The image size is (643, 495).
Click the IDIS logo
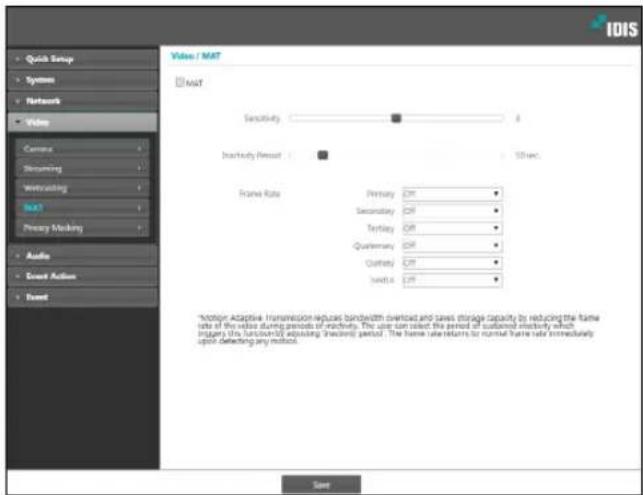click(x=614, y=27)
